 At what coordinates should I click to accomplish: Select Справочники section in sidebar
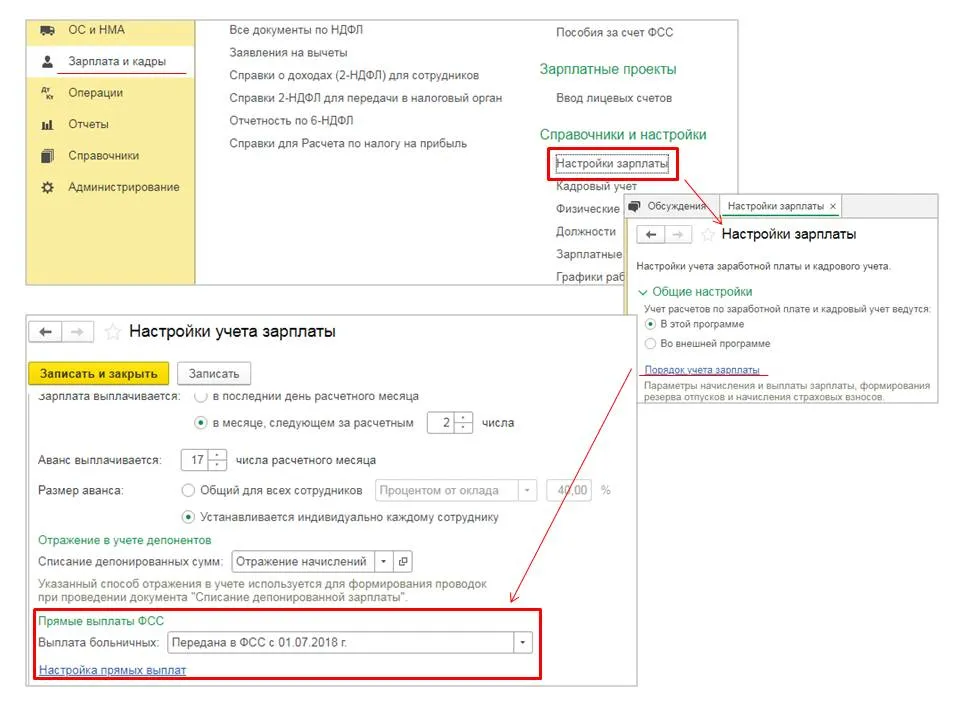coord(103,156)
